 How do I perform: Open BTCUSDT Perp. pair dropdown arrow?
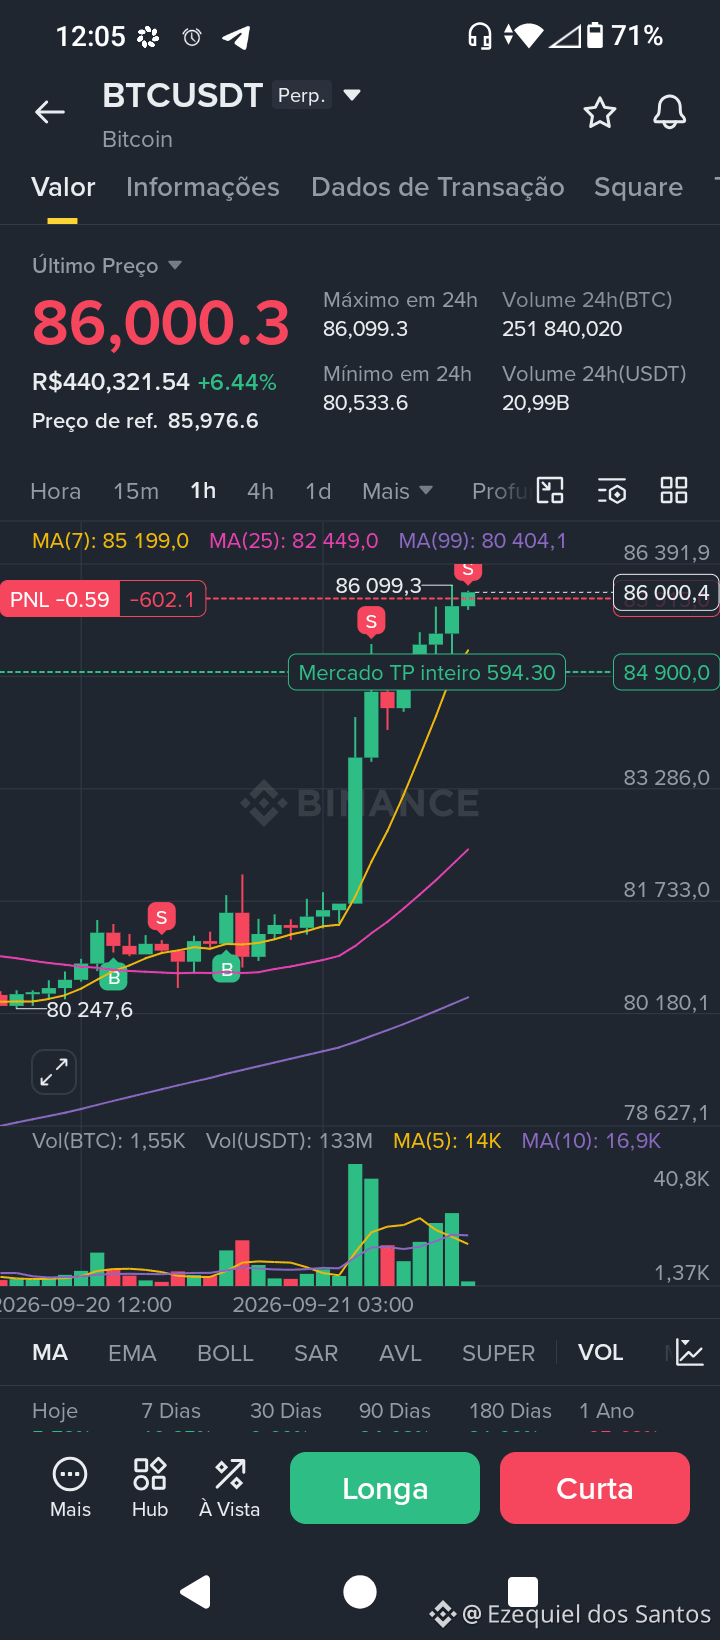click(x=351, y=95)
